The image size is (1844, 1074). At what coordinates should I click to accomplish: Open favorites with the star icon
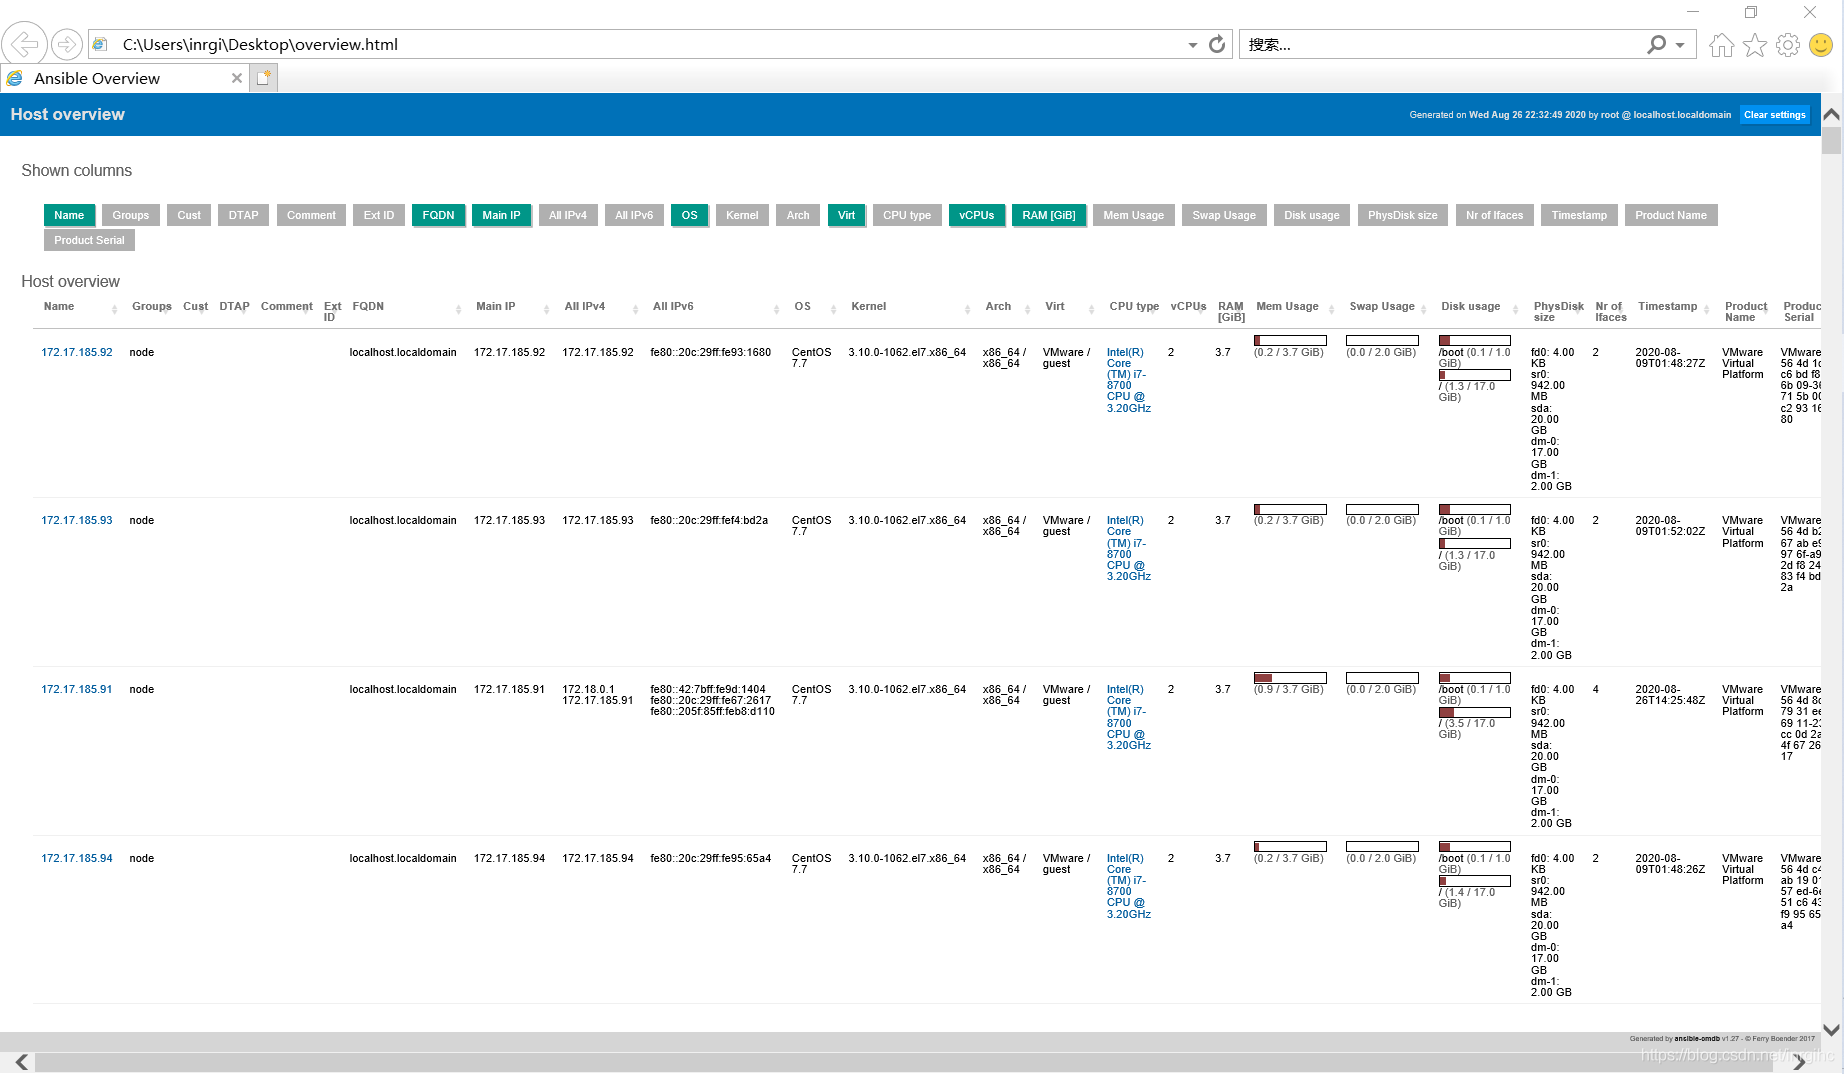click(x=1754, y=45)
